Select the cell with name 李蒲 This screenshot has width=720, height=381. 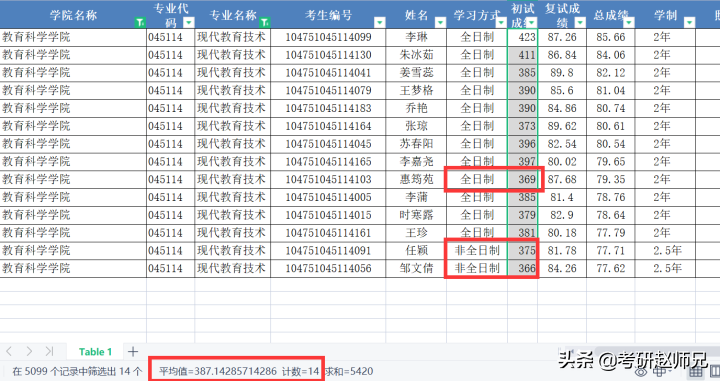pyautogui.click(x=416, y=197)
